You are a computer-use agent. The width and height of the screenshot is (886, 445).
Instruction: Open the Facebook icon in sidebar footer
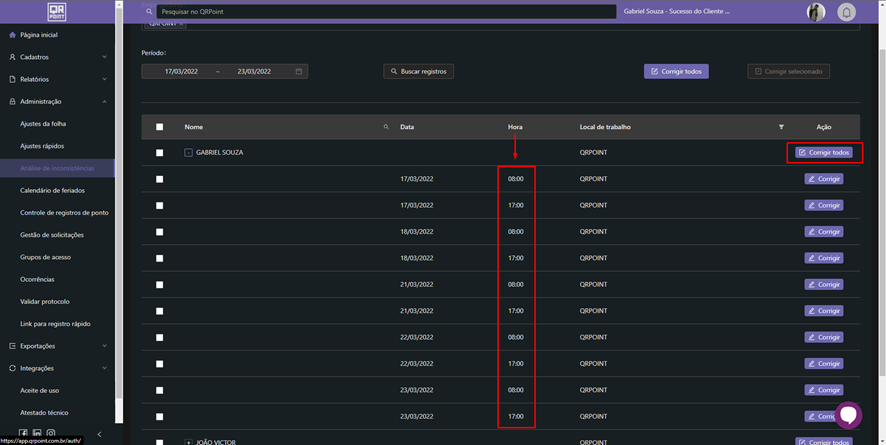(x=23, y=434)
